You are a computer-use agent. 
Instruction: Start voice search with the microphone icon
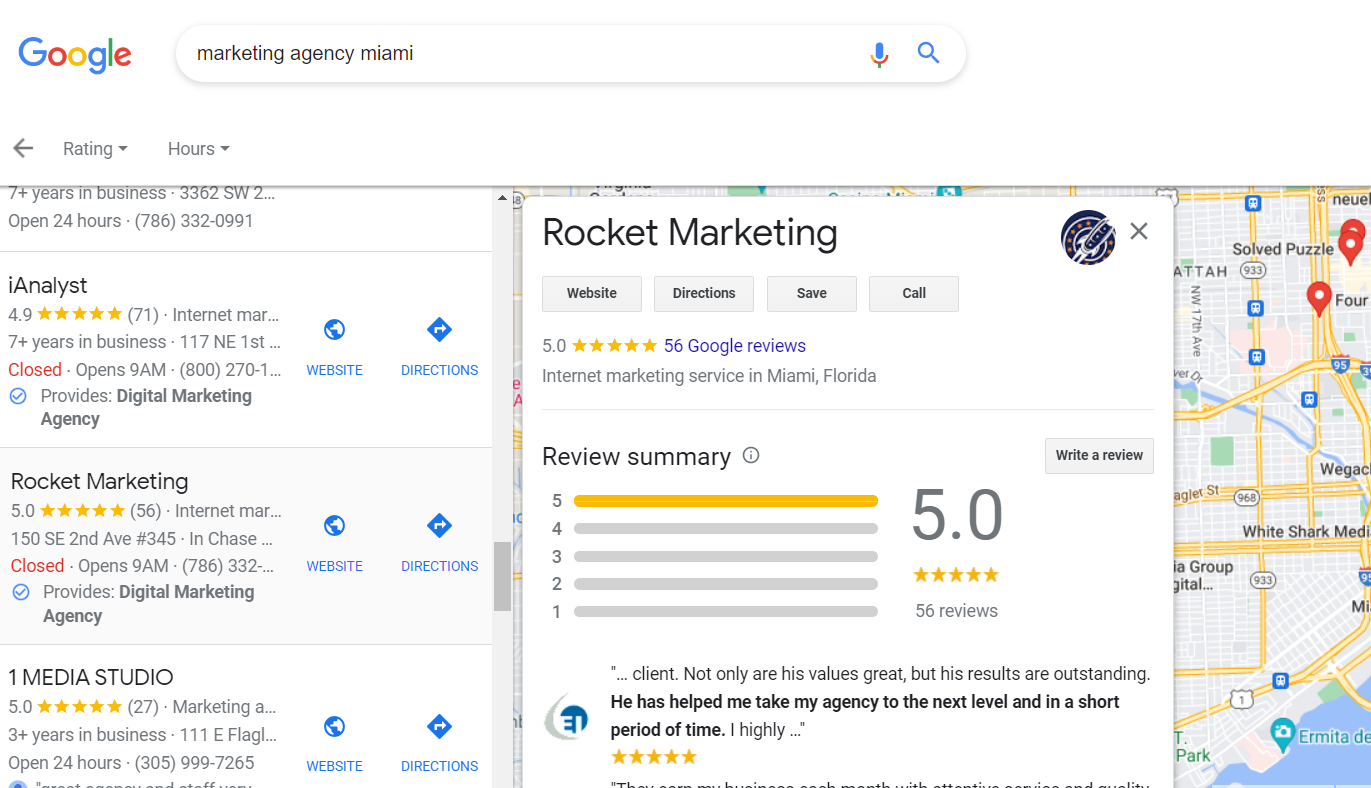(x=879, y=54)
